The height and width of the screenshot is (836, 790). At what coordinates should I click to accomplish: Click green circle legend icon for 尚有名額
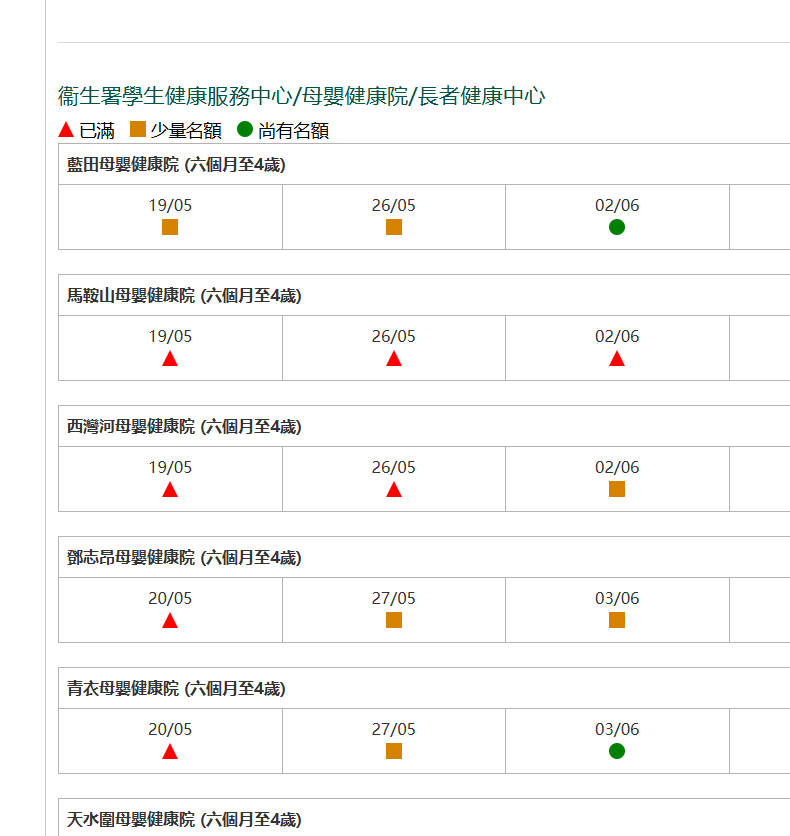(x=245, y=129)
